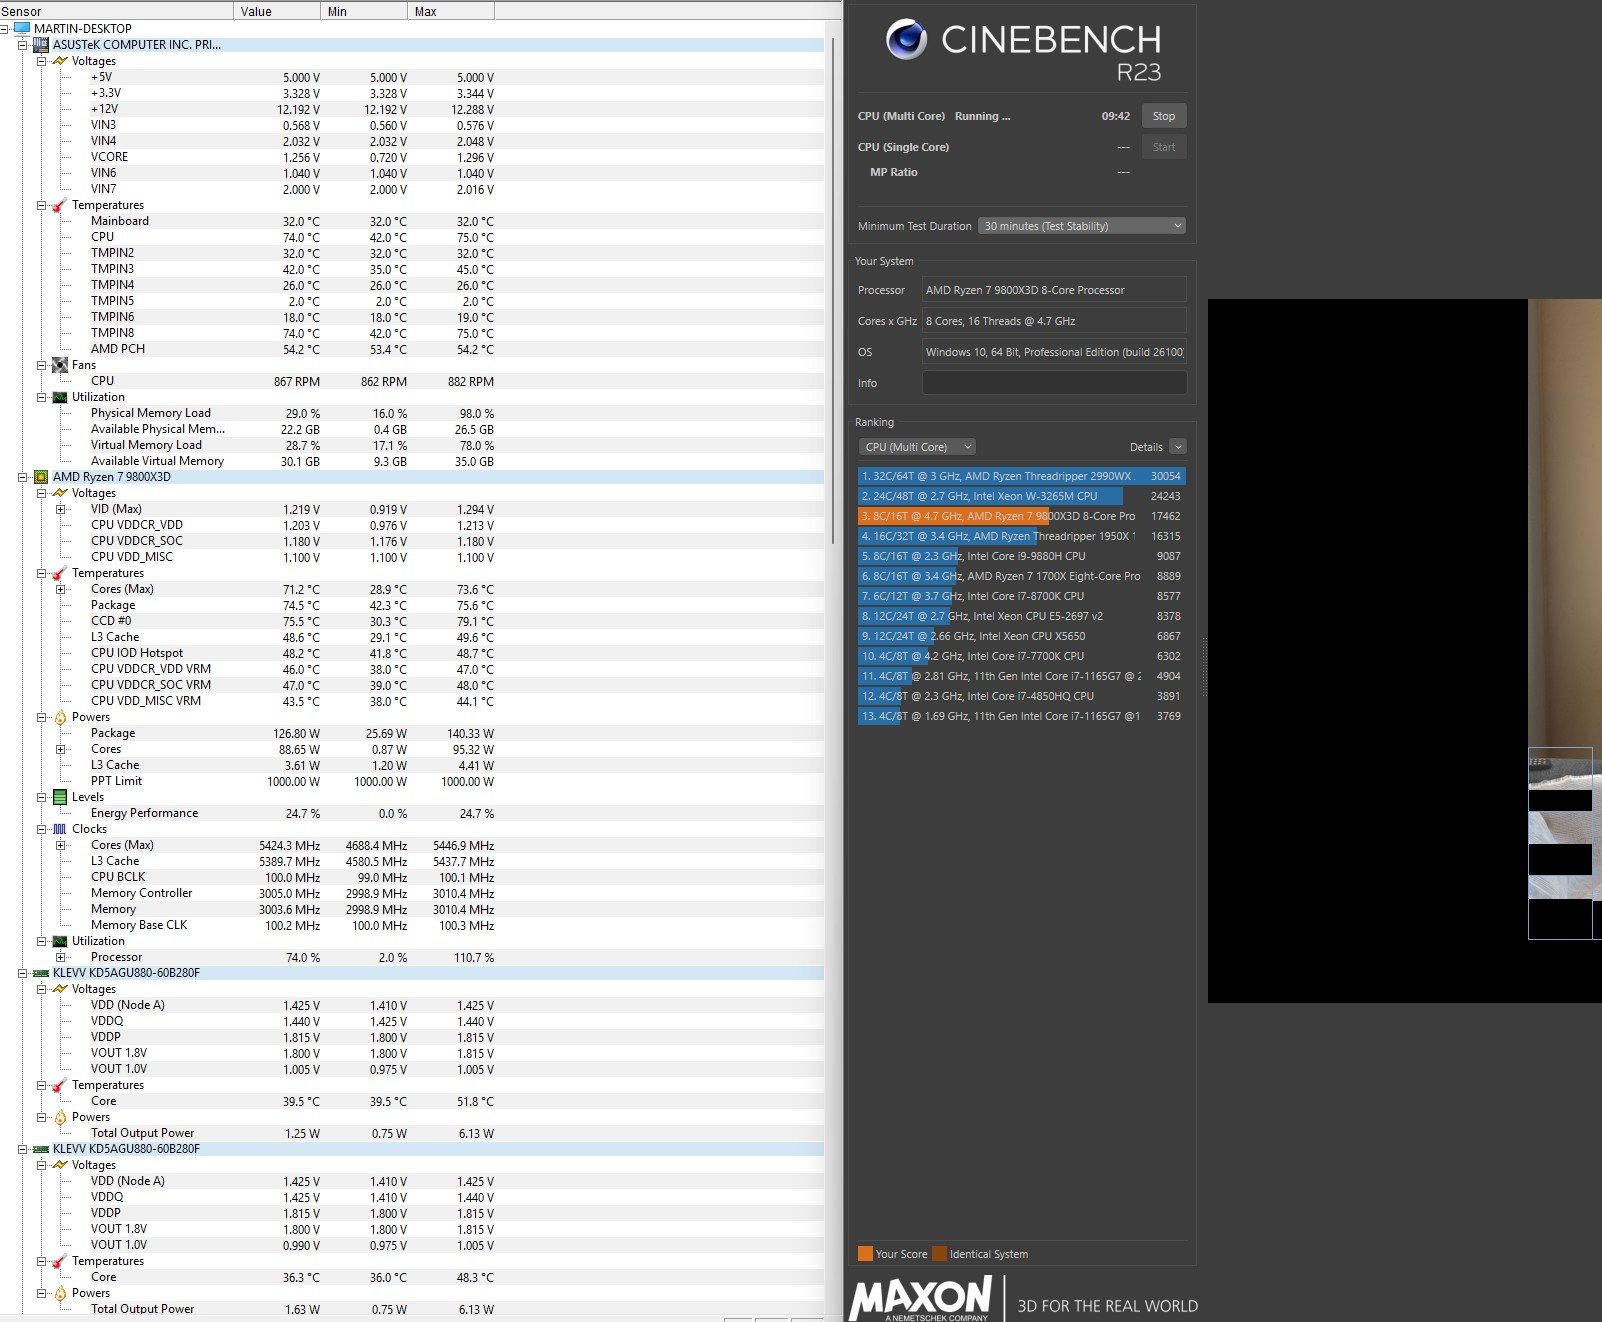This screenshot has height=1322, width=1602.
Task: Select ranking entry 7 Core i7-8700K
Action: click(1021, 596)
